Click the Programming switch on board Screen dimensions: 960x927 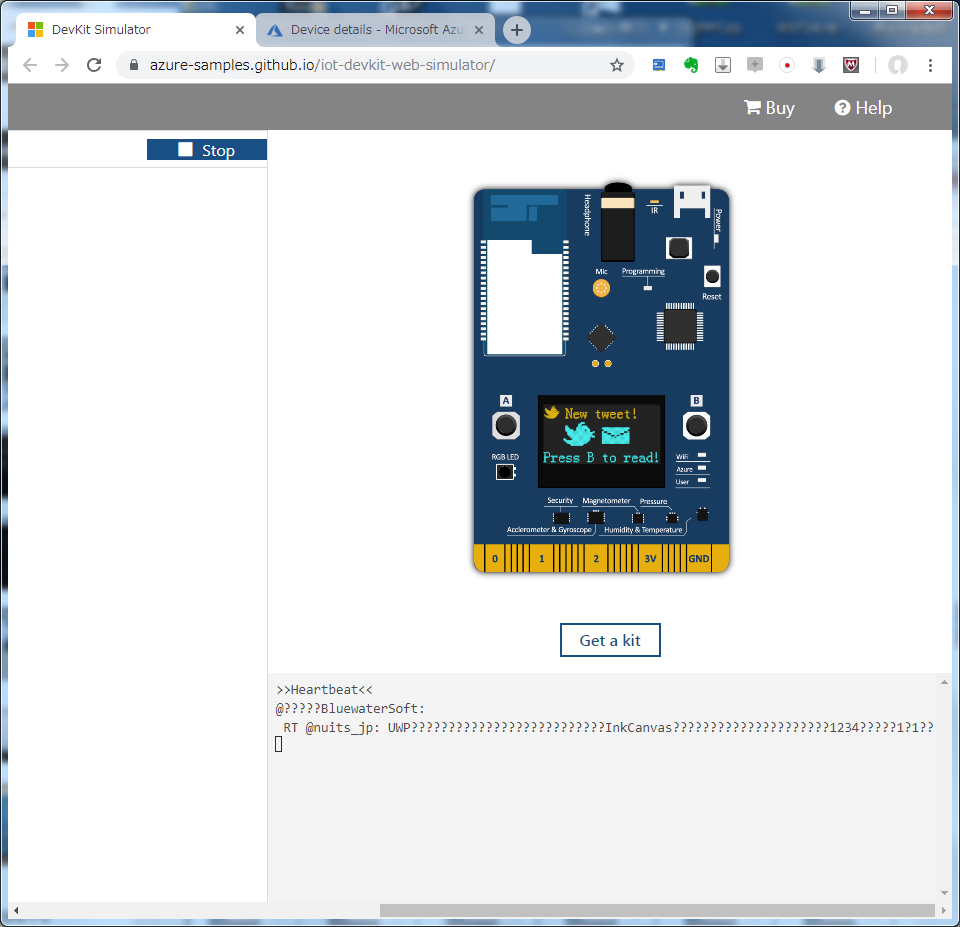tap(647, 287)
